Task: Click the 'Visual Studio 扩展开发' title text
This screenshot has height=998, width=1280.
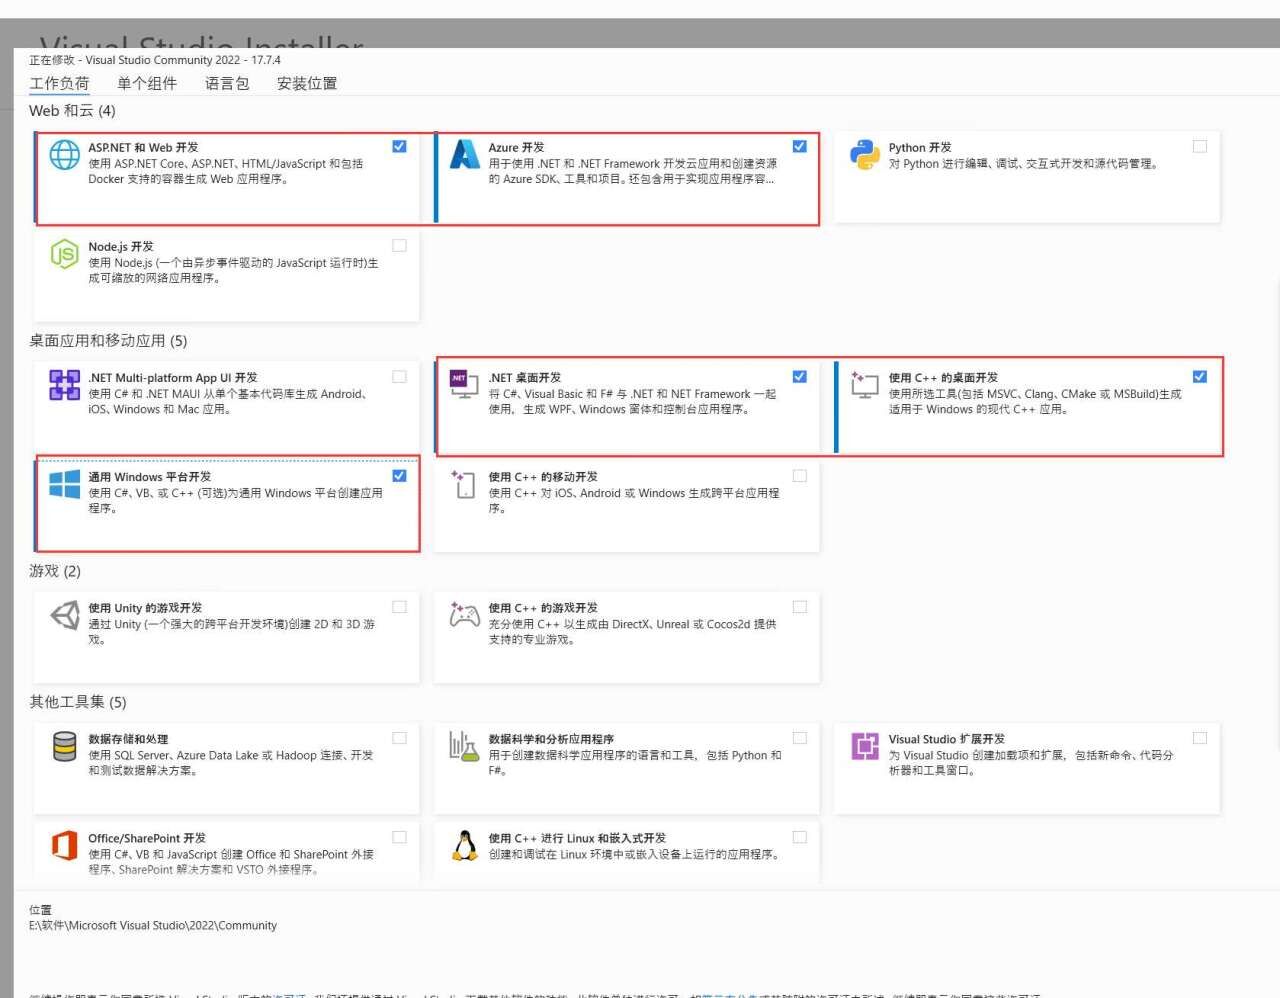Action: [x=947, y=739]
